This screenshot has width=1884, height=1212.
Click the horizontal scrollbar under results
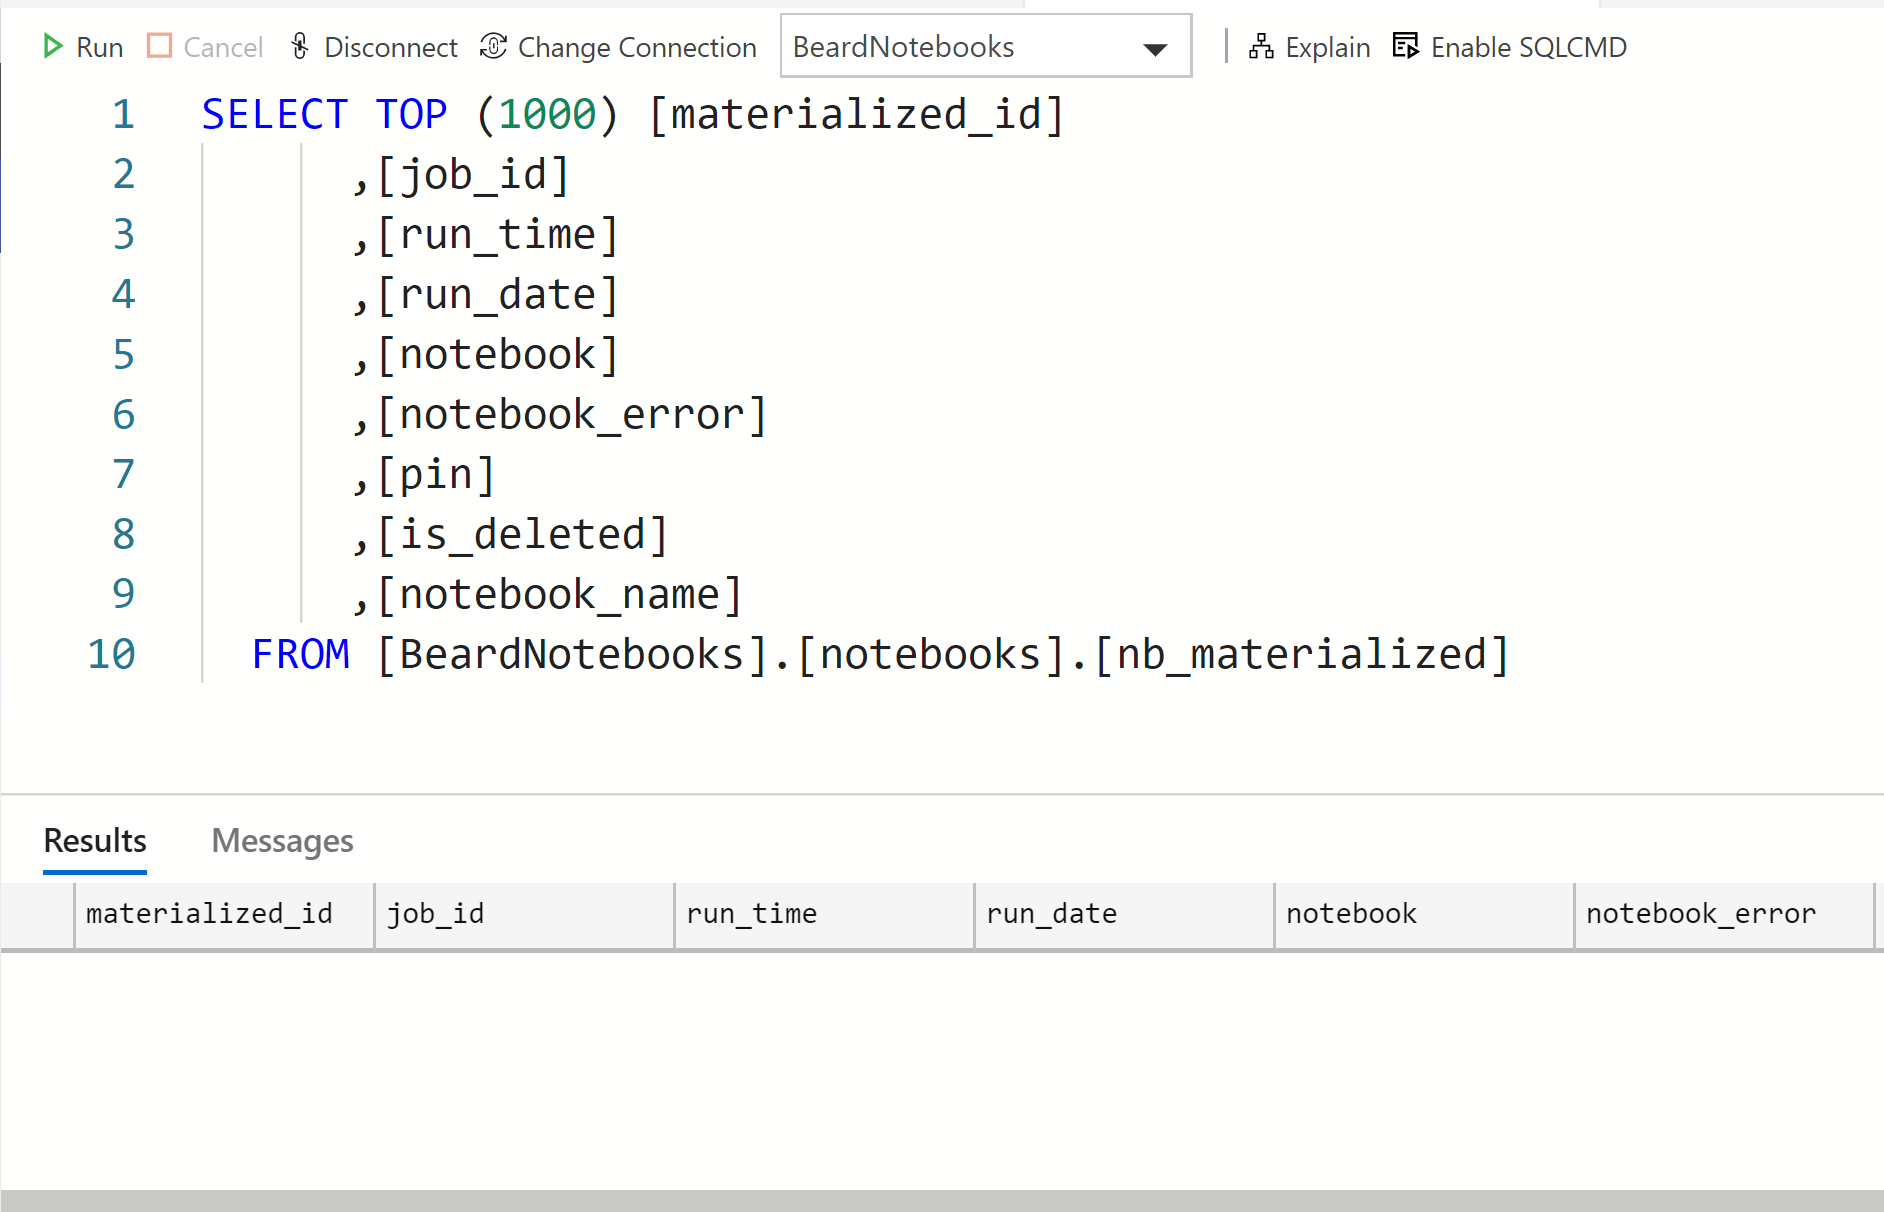940,1200
